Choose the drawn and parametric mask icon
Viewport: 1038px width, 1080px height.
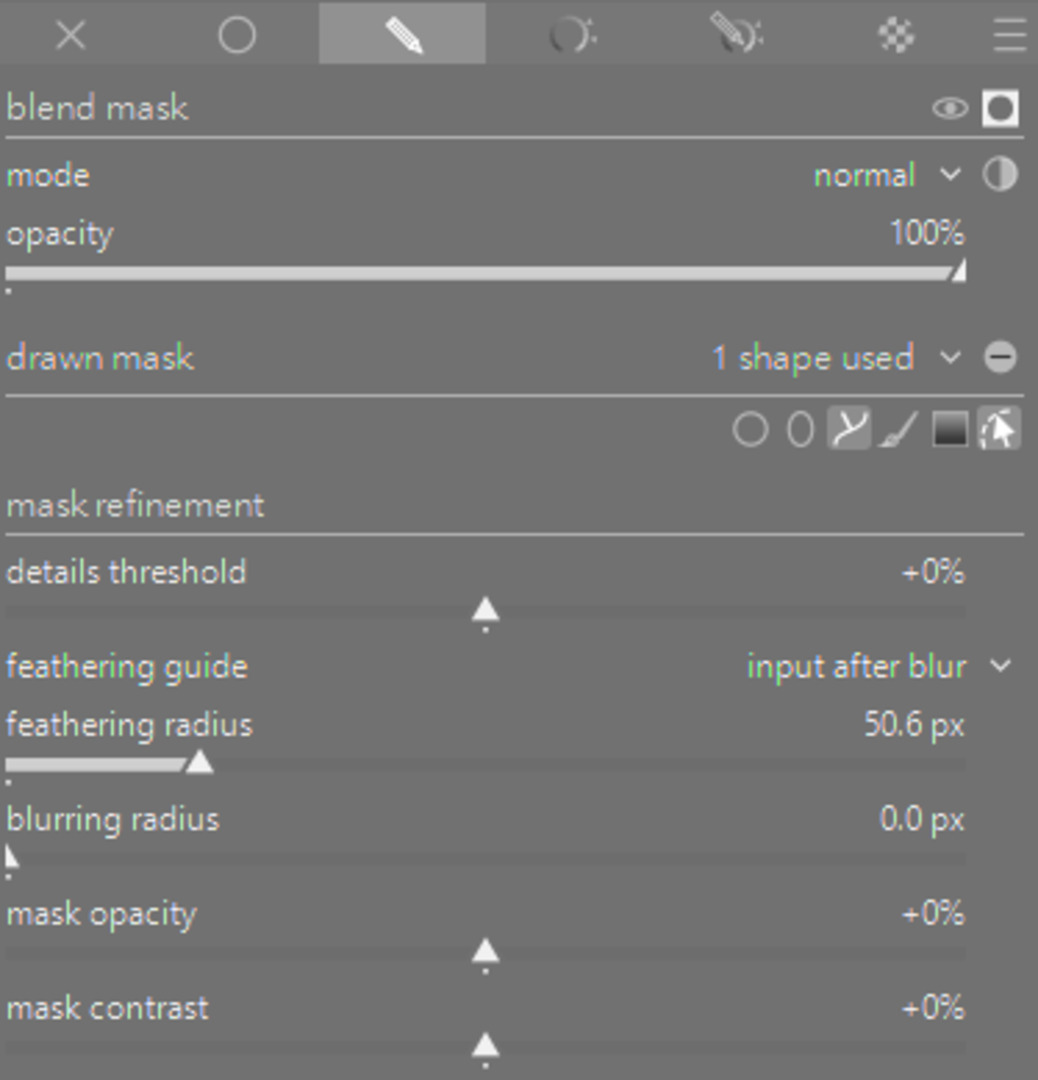(737, 36)
